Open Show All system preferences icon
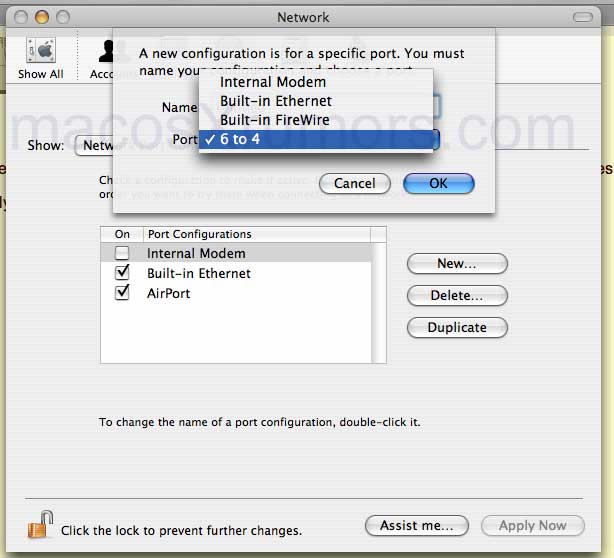The width and height of the screenshot is (614, 558). (41, 50)
